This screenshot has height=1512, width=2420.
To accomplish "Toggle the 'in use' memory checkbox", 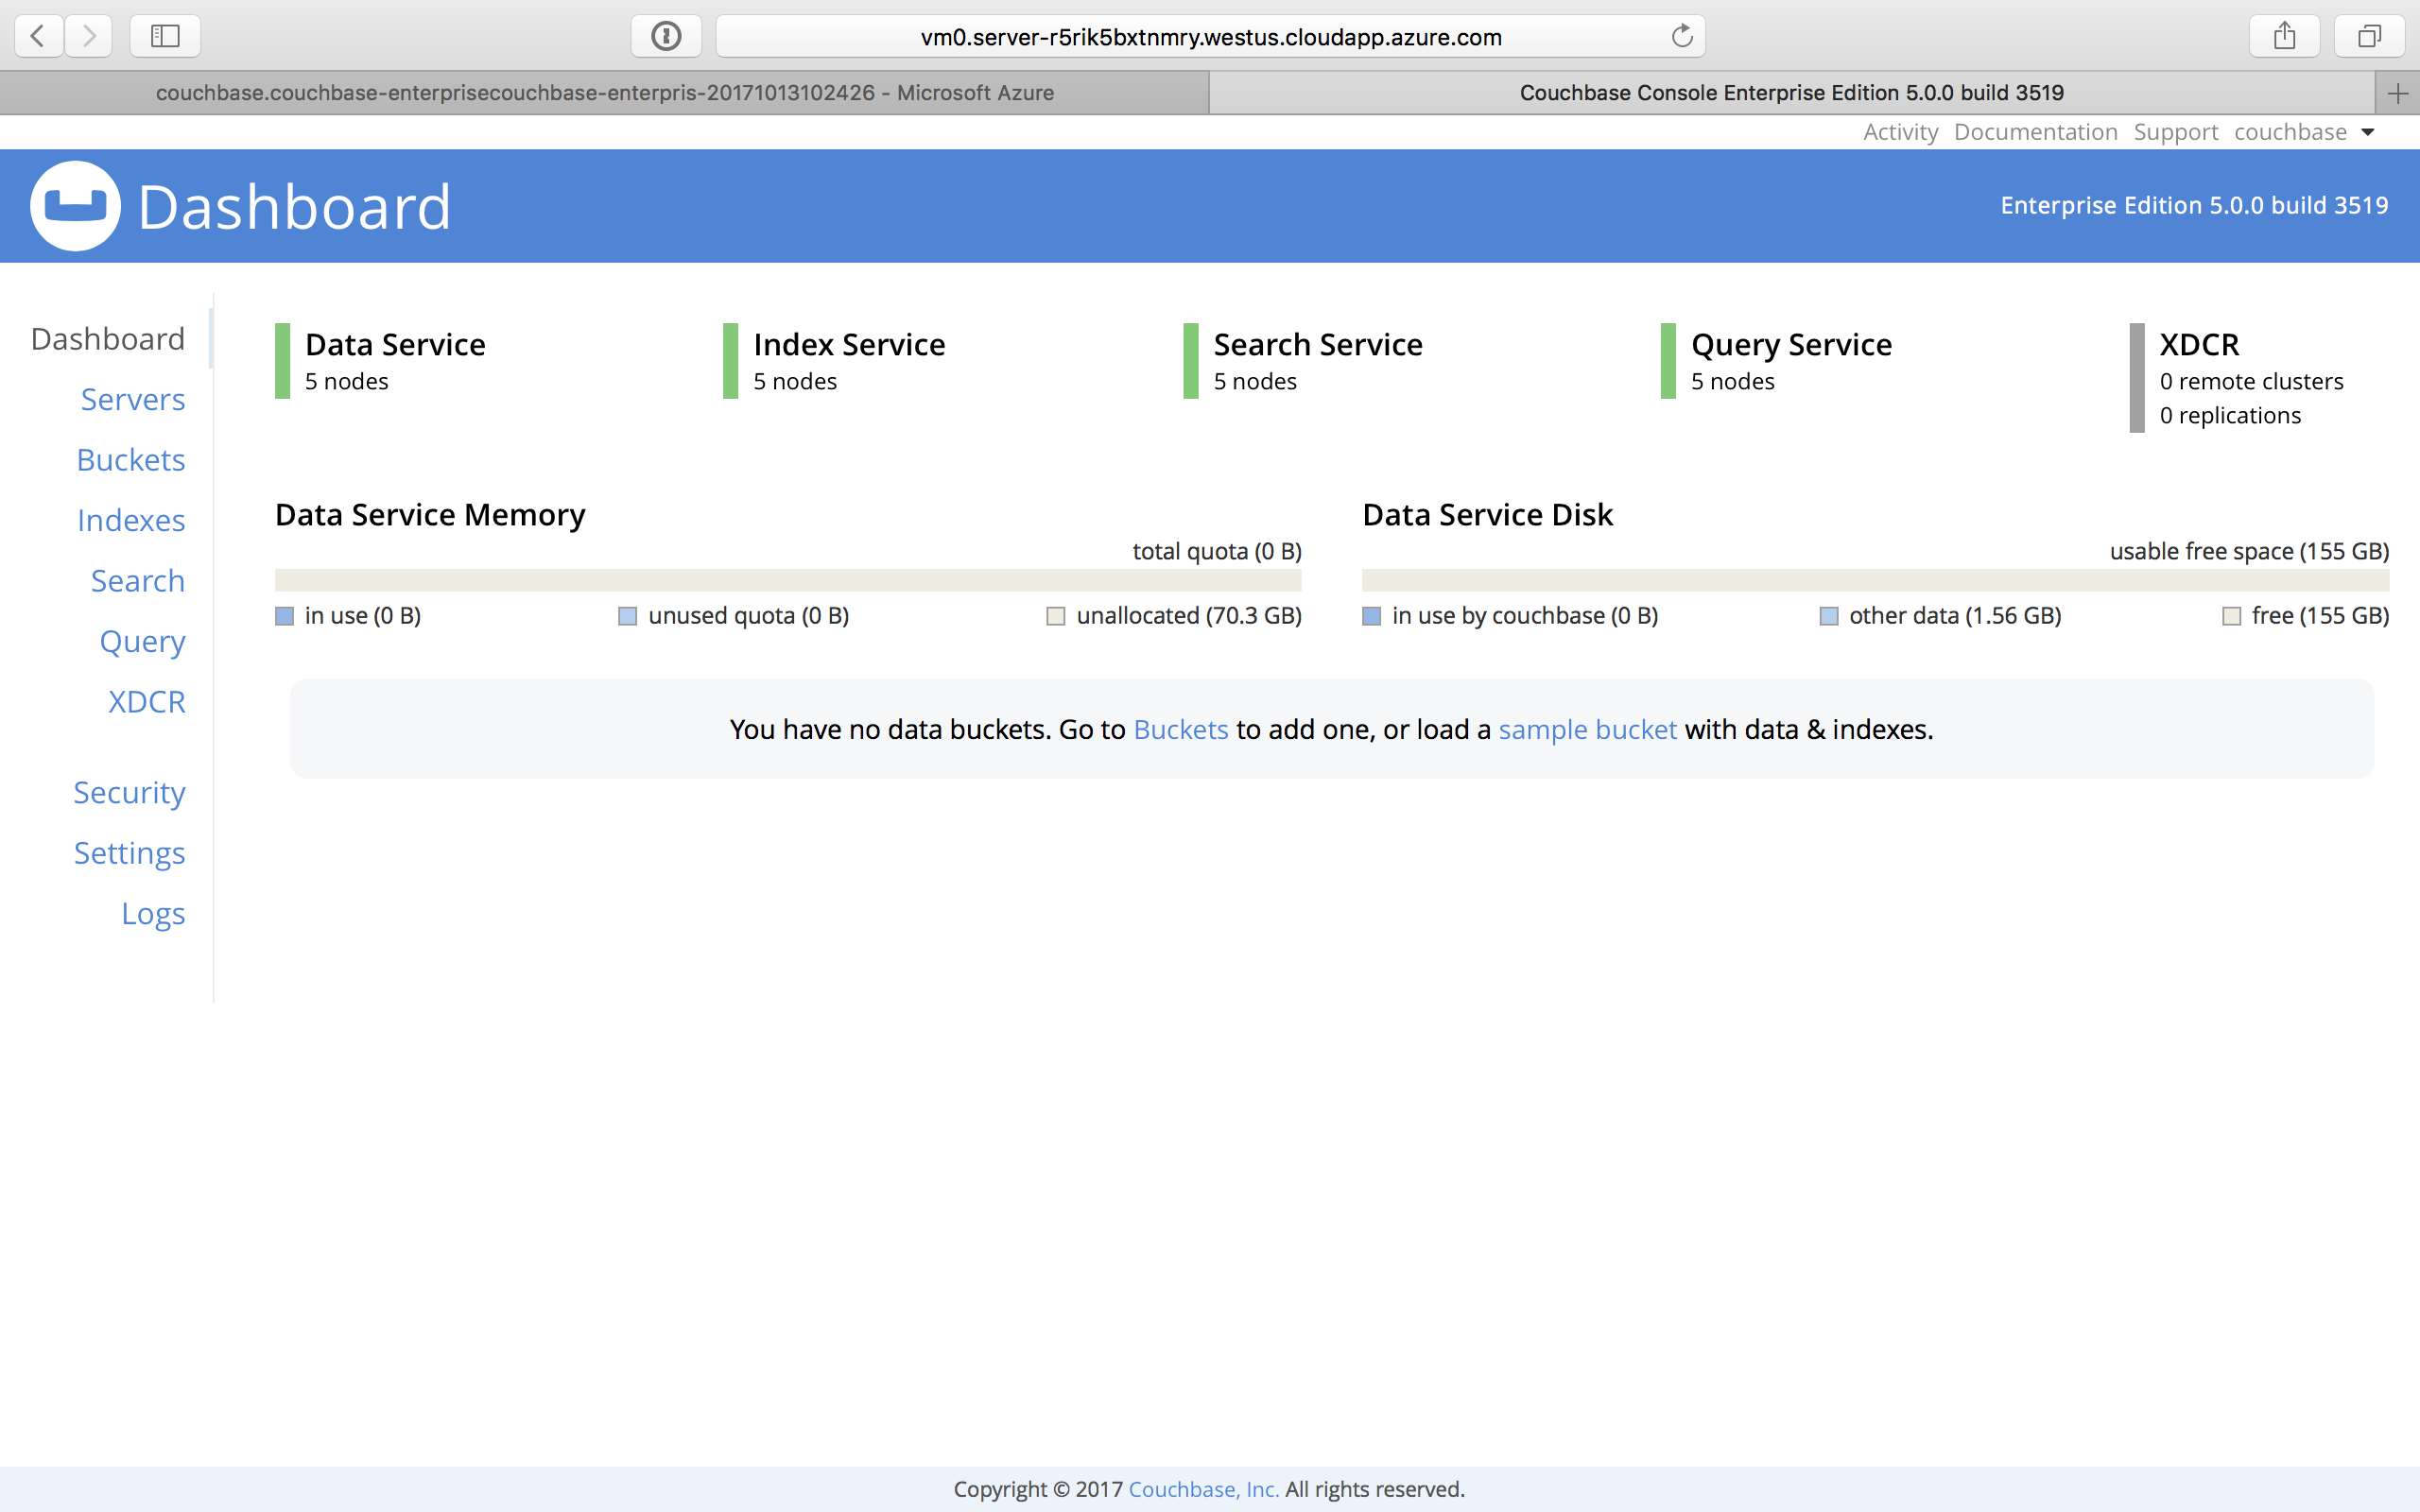I will [284, 615].
